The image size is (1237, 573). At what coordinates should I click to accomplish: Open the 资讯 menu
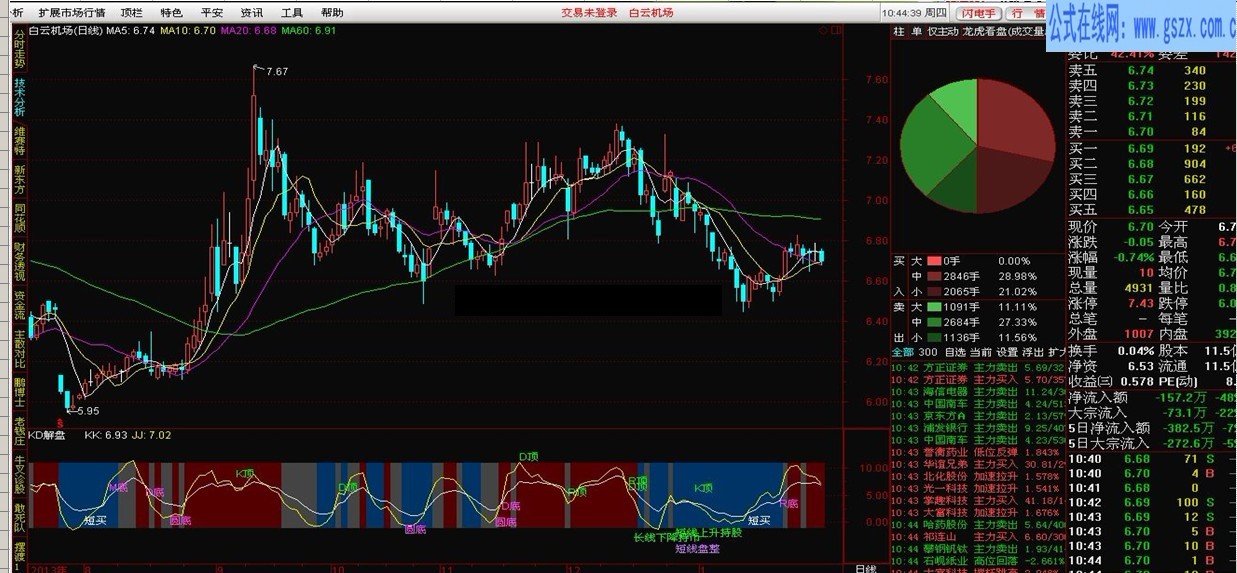[x=252, y=13]
